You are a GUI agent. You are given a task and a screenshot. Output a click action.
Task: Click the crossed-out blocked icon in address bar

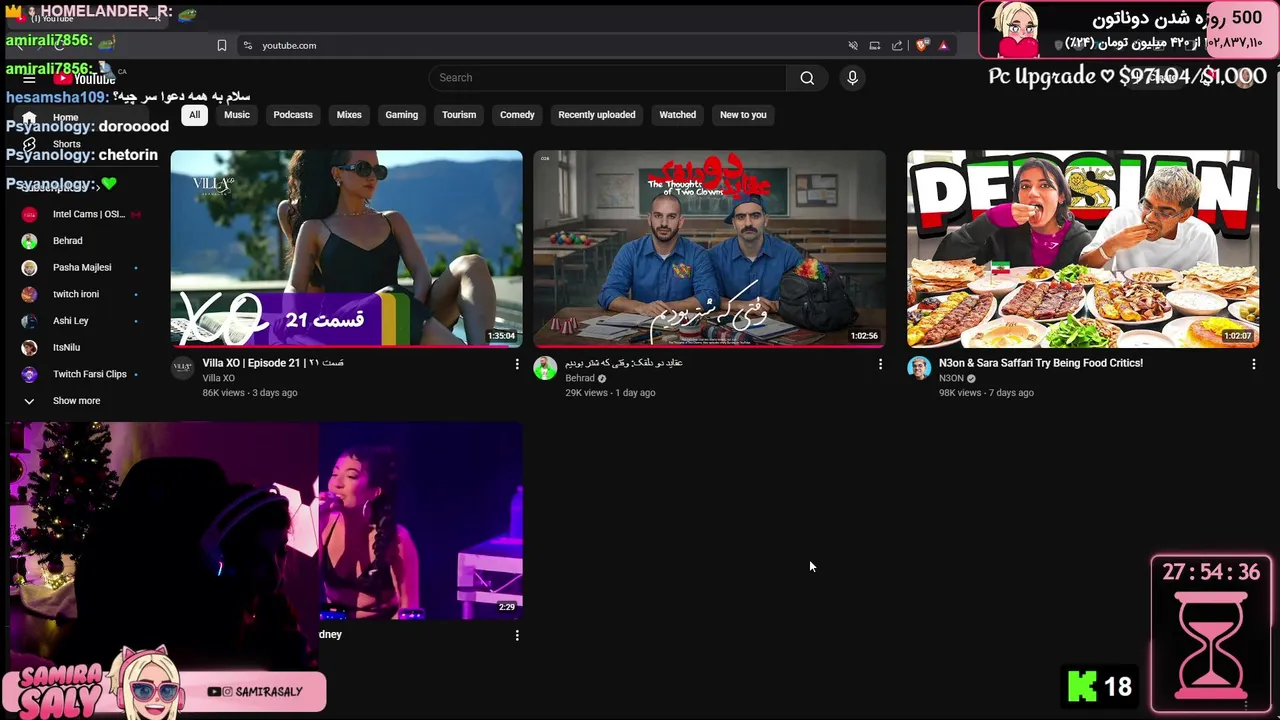pos(853,45)
